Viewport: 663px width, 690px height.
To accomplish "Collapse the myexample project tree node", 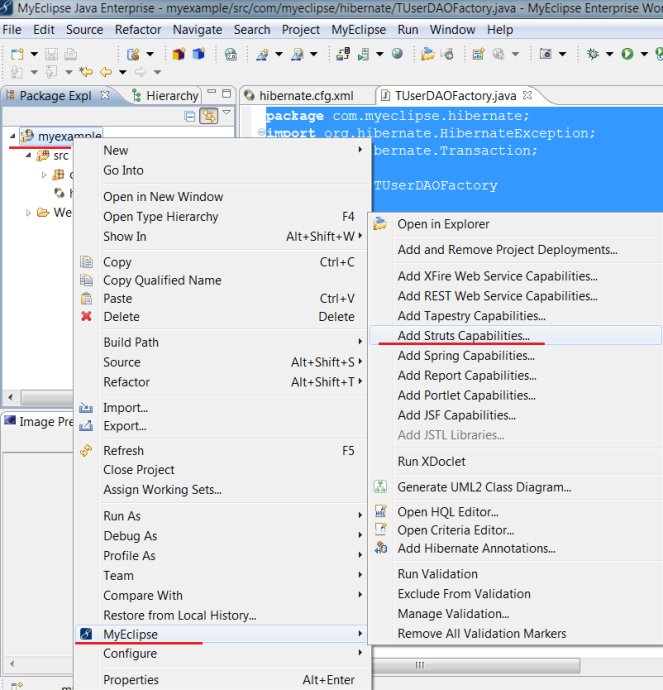I will click(x=12, y=136).
